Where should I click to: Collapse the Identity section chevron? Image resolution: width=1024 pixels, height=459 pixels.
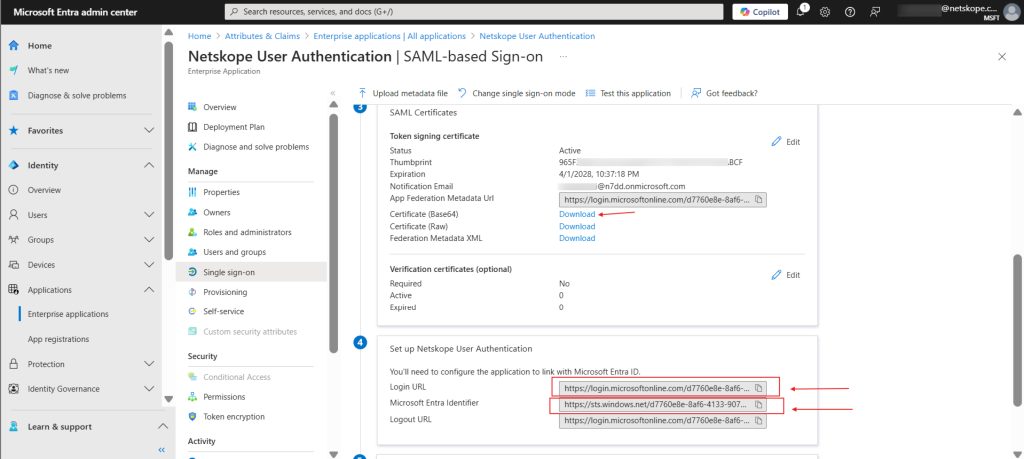(x=149, y=165)
